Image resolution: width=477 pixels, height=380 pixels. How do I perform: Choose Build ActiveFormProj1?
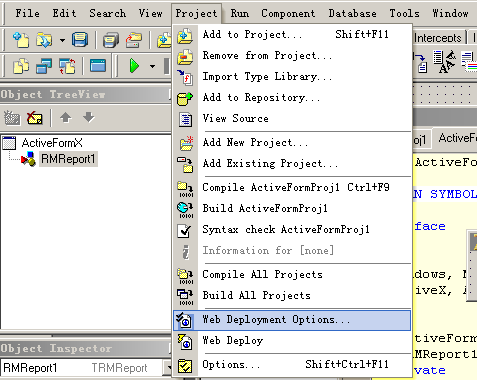tap(292, 208)
